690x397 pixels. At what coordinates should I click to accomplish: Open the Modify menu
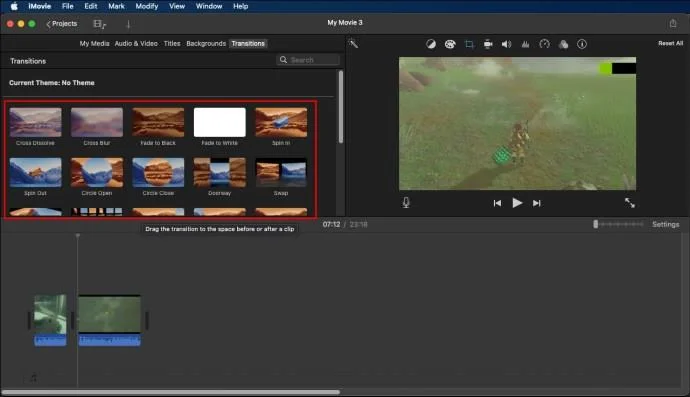point(147,6)
